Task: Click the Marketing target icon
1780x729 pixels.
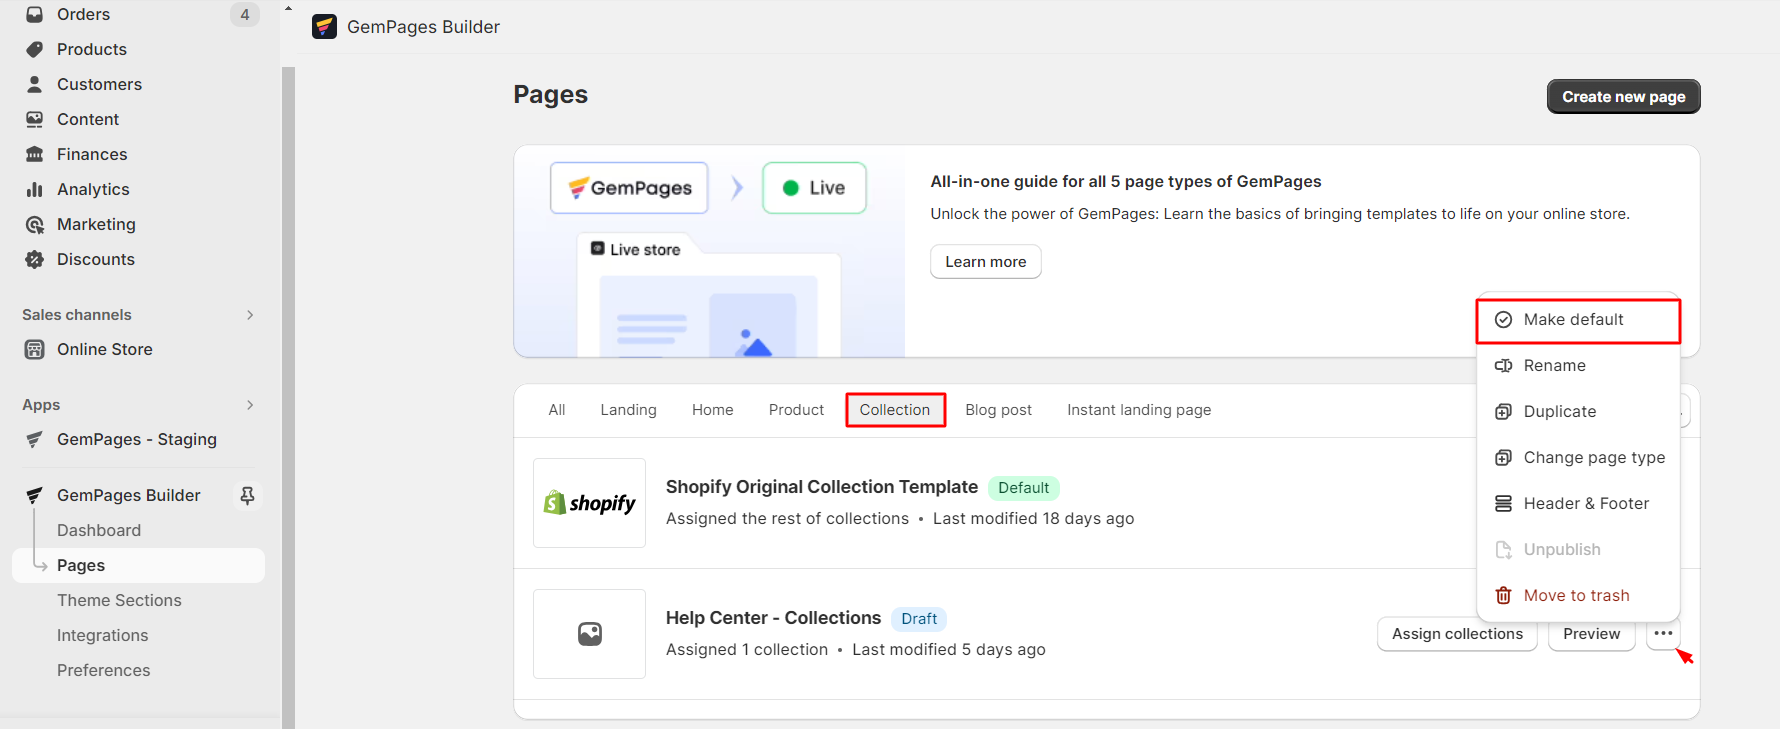Action: point(35,224)
